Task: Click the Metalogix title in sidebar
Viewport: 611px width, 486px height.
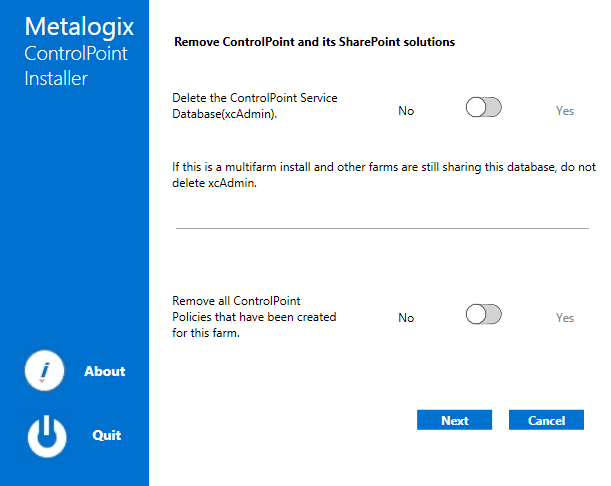Action: coord(79,27)
